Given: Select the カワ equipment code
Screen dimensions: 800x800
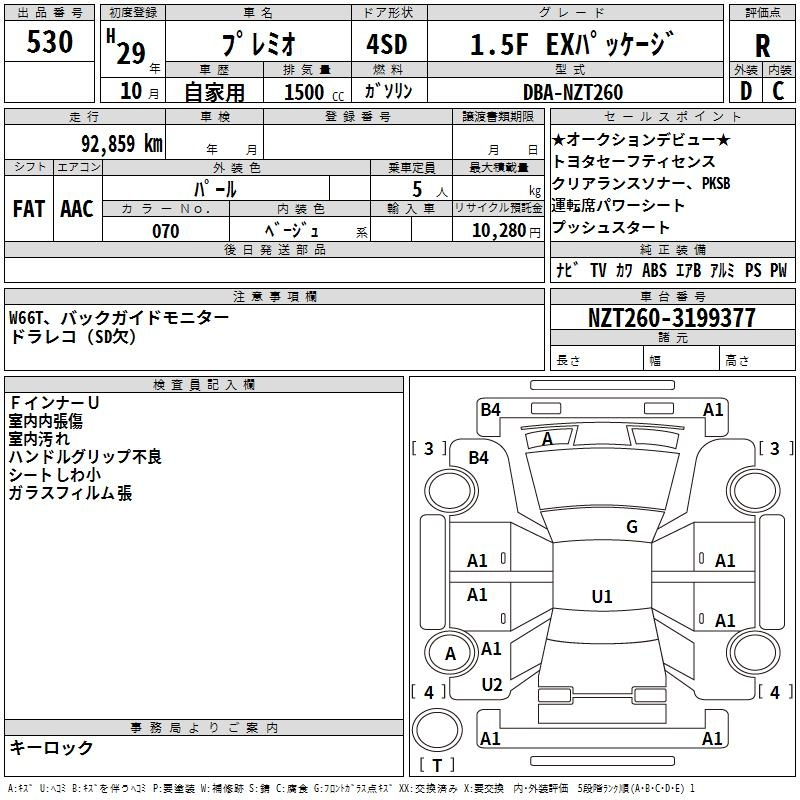Looking at the screenshot, I should point(624,270).
